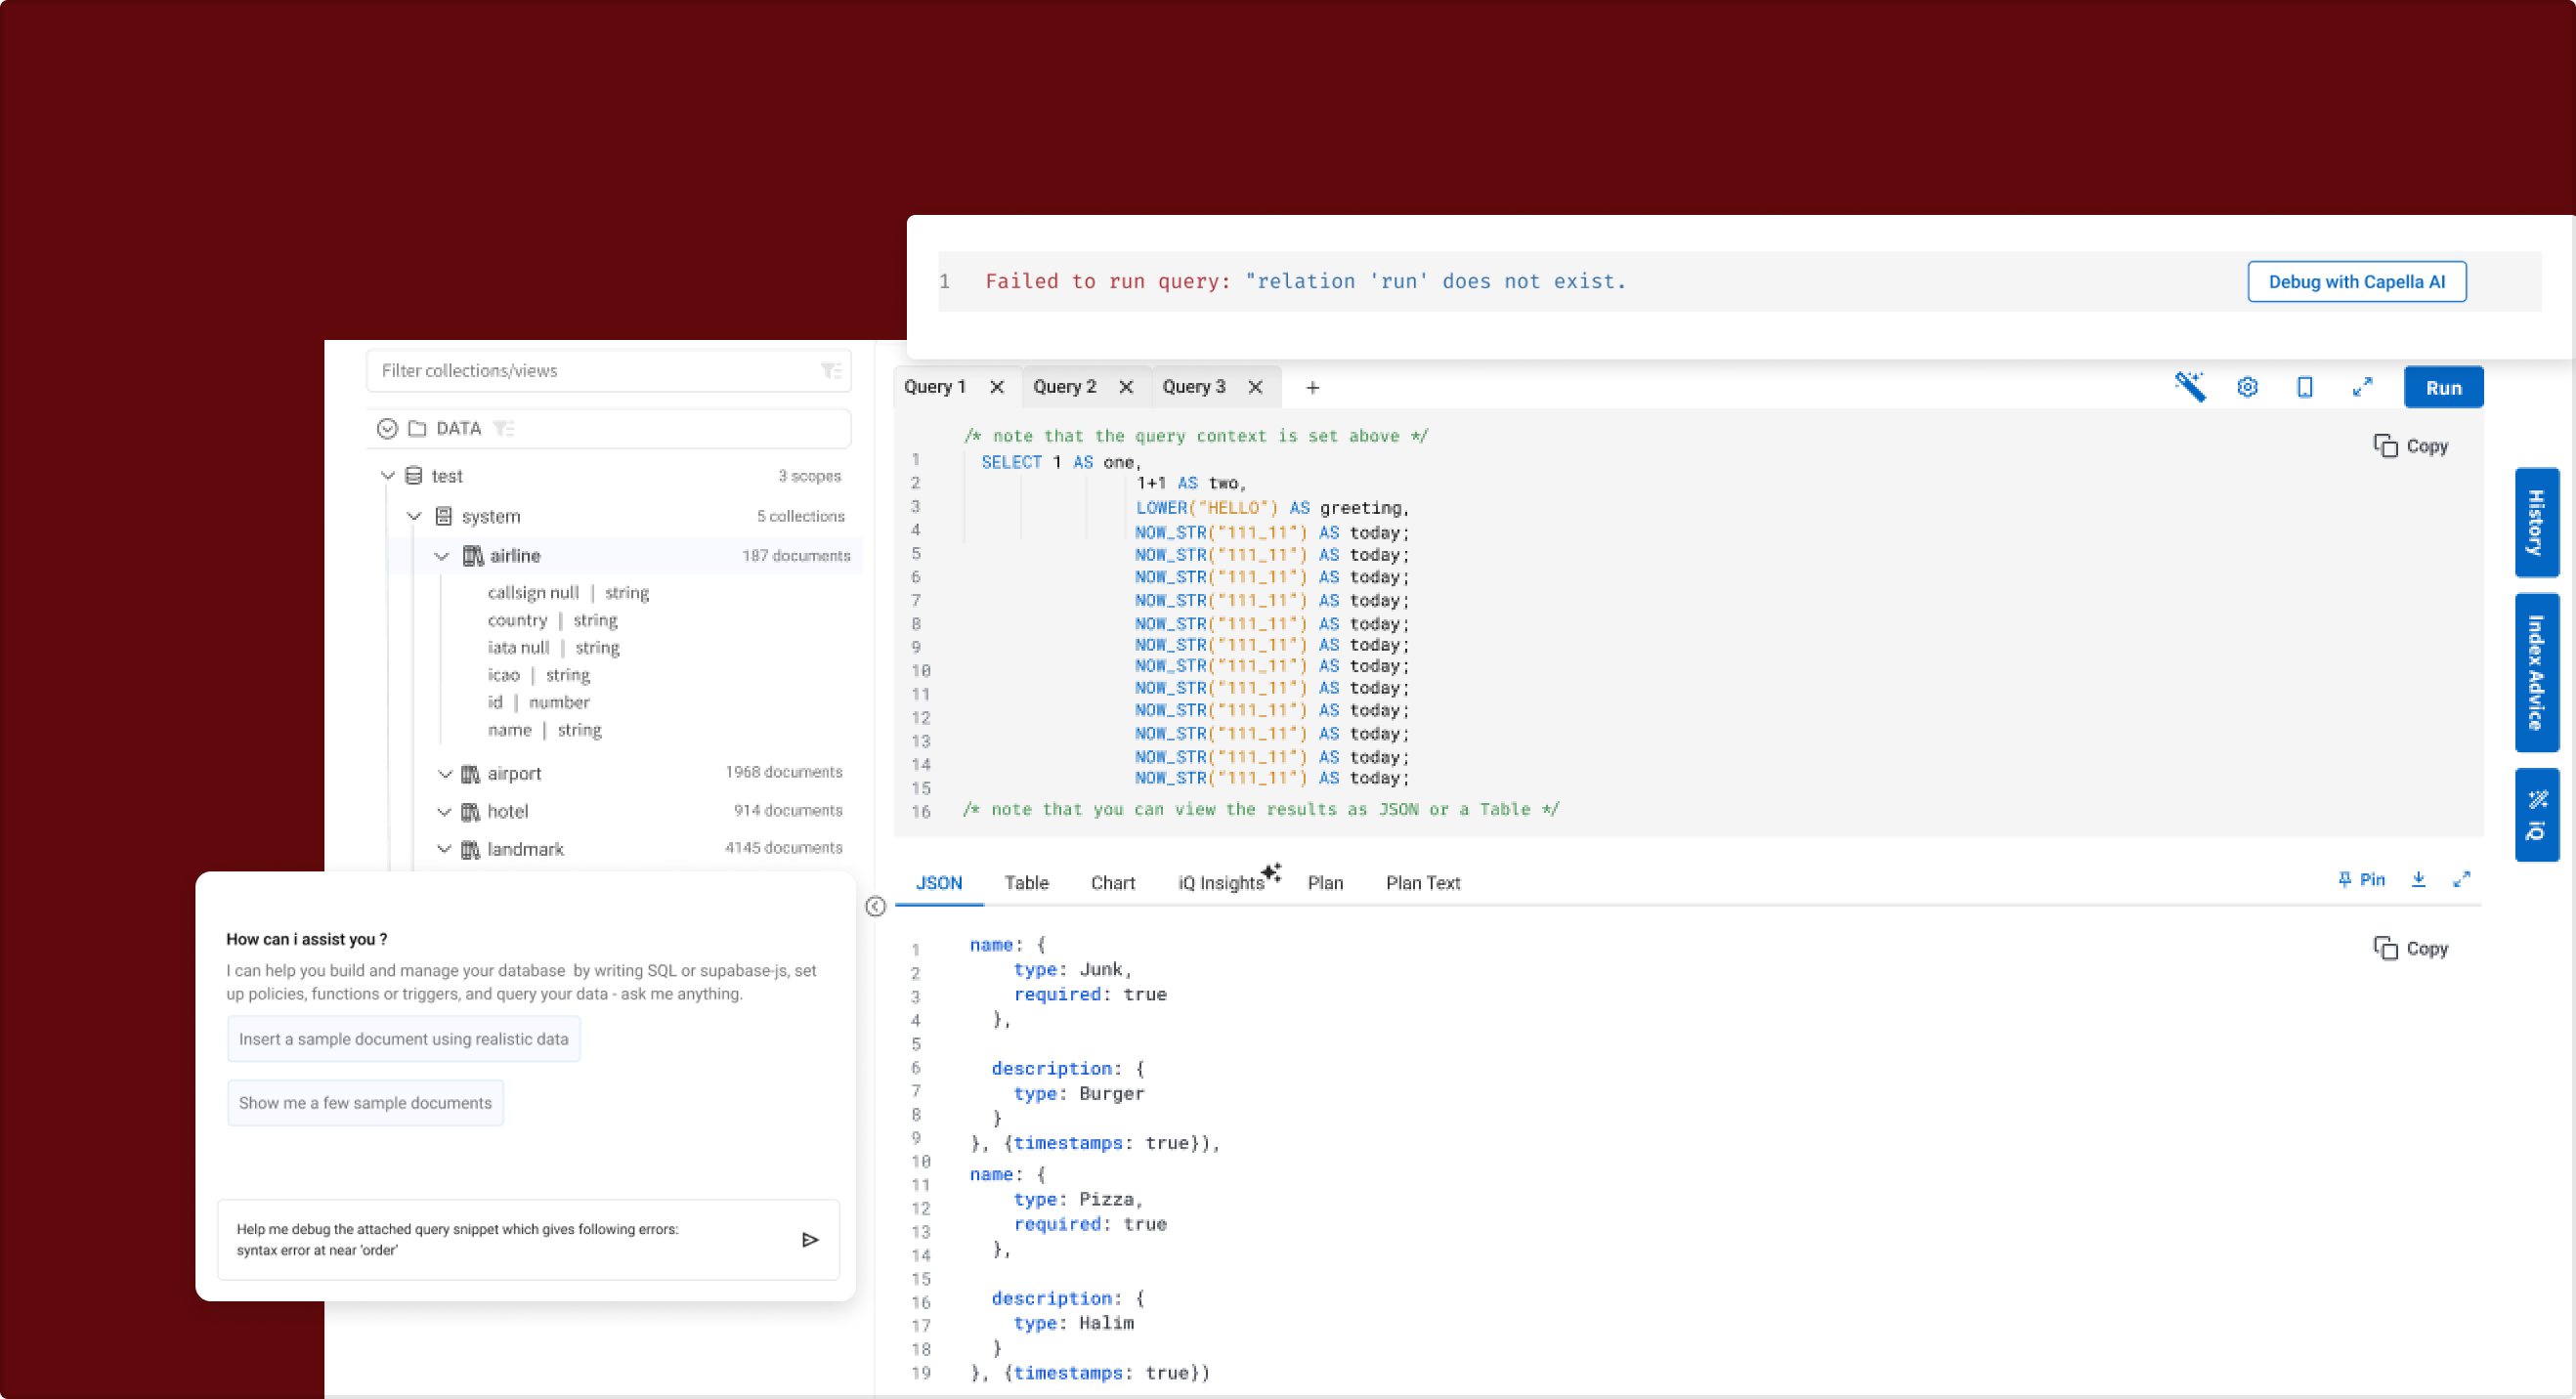Click the landmark collection icon
Screen dimensions: 2576x1399
click(470, 850)
